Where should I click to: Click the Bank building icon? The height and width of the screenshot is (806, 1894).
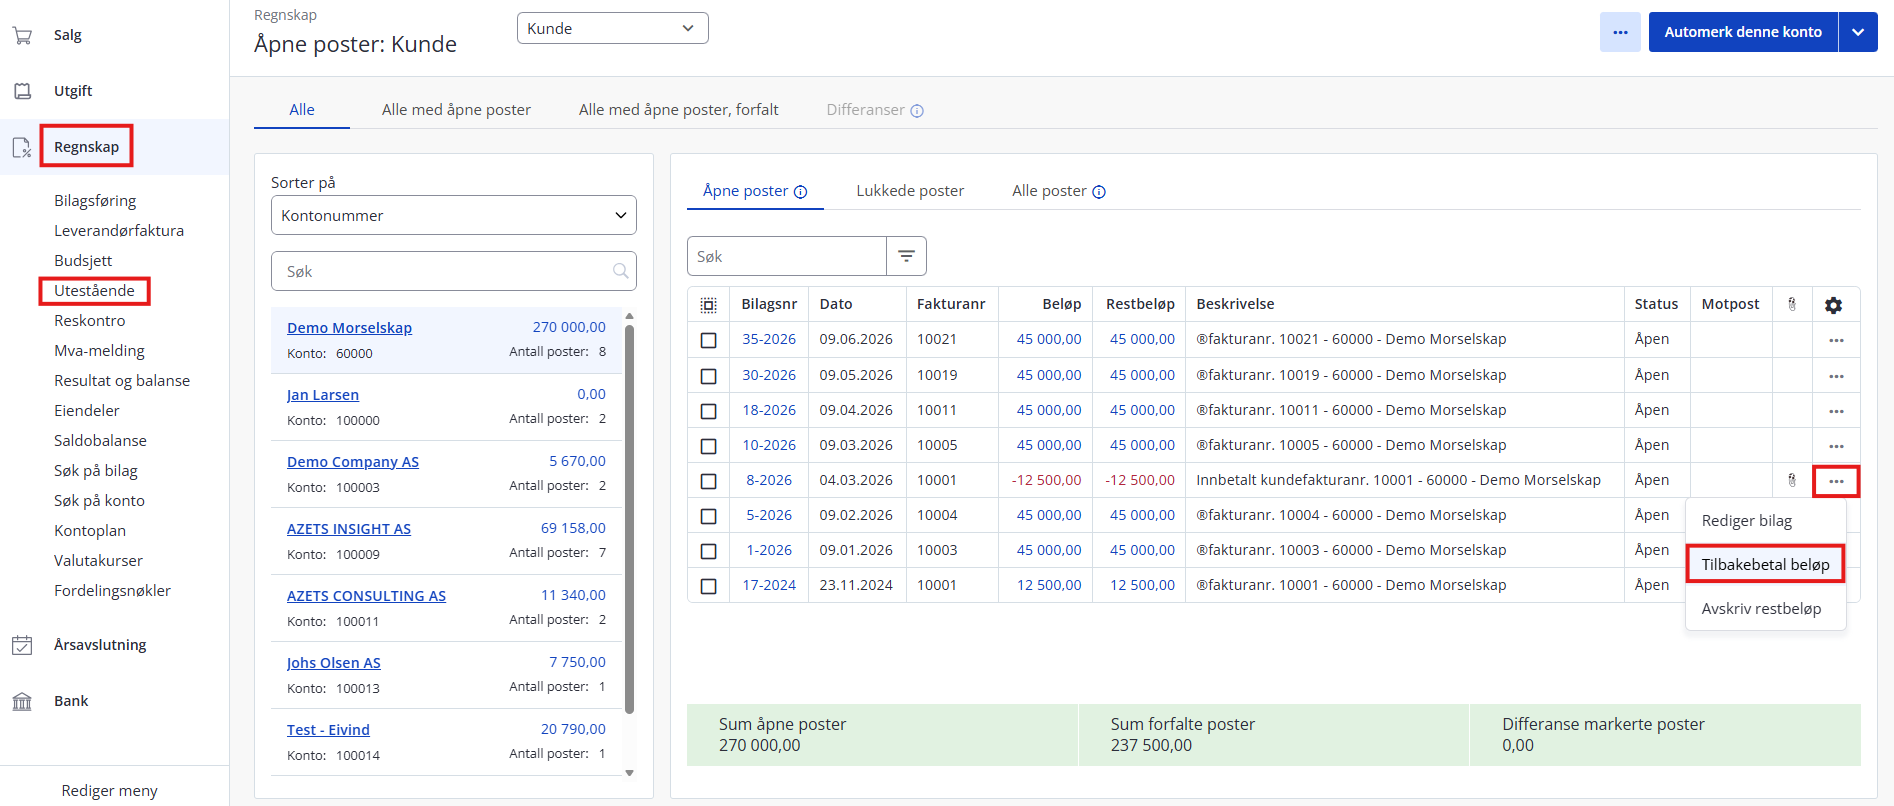click(x=22, y=701)
